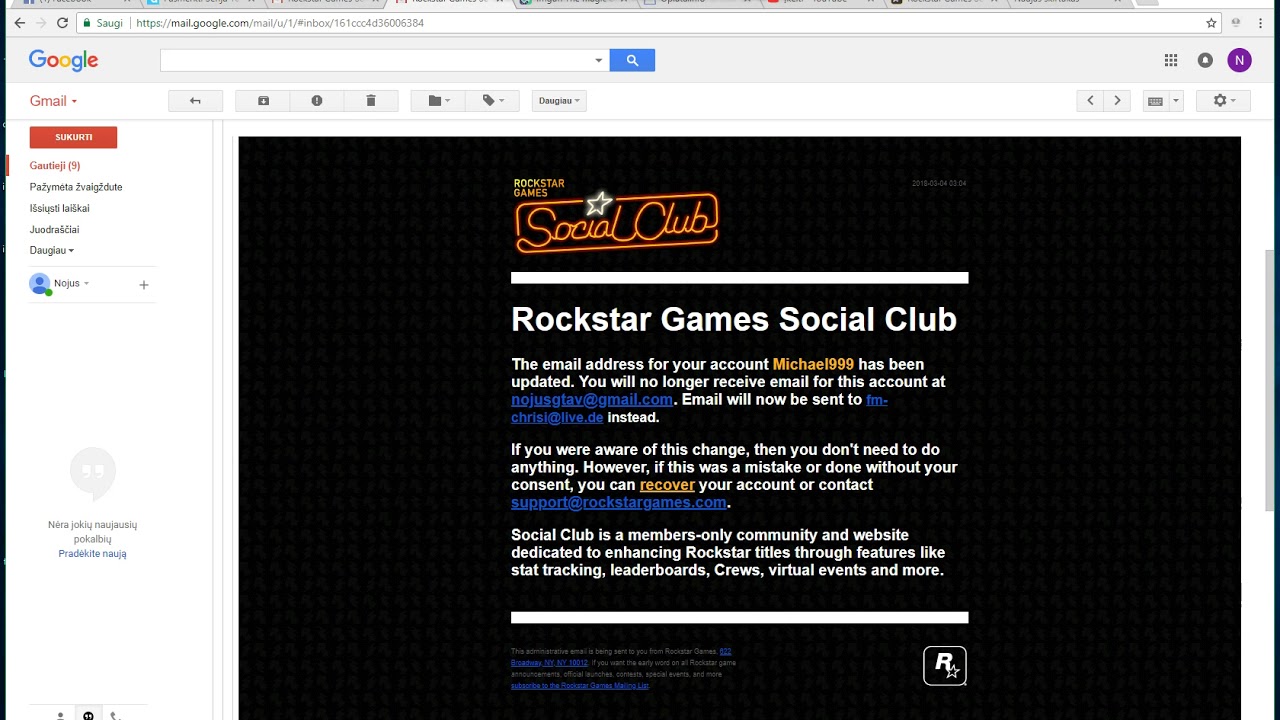Image resolution: width=1280 pixels, height=720 pixels.
Task: Open Hangouts phone calls tab icon
Action: coord(115,715)
